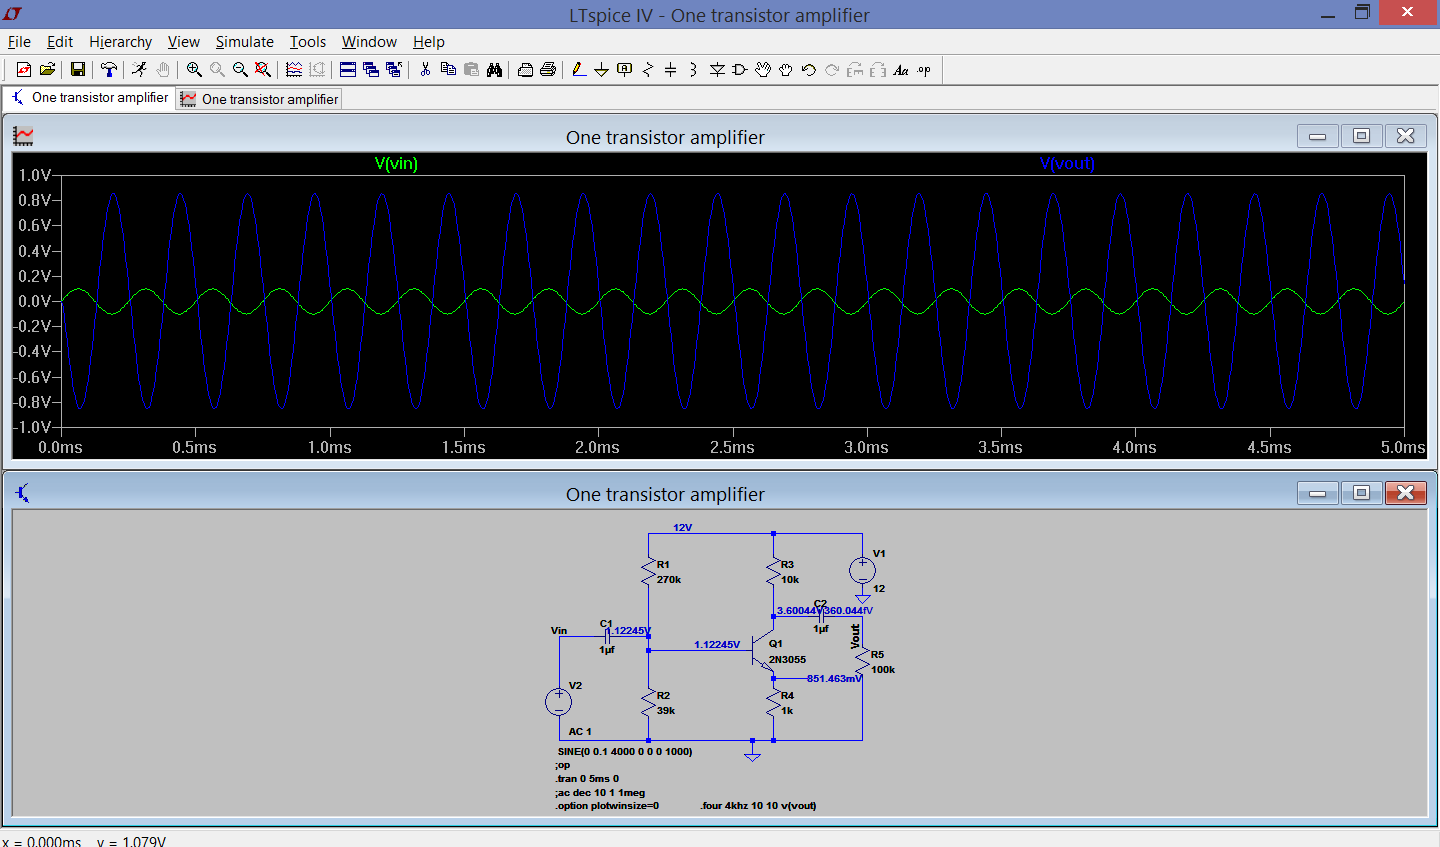The image size is (1440, 847).
Task: Open the Simulate menu
Action: [x=244, y=42]
